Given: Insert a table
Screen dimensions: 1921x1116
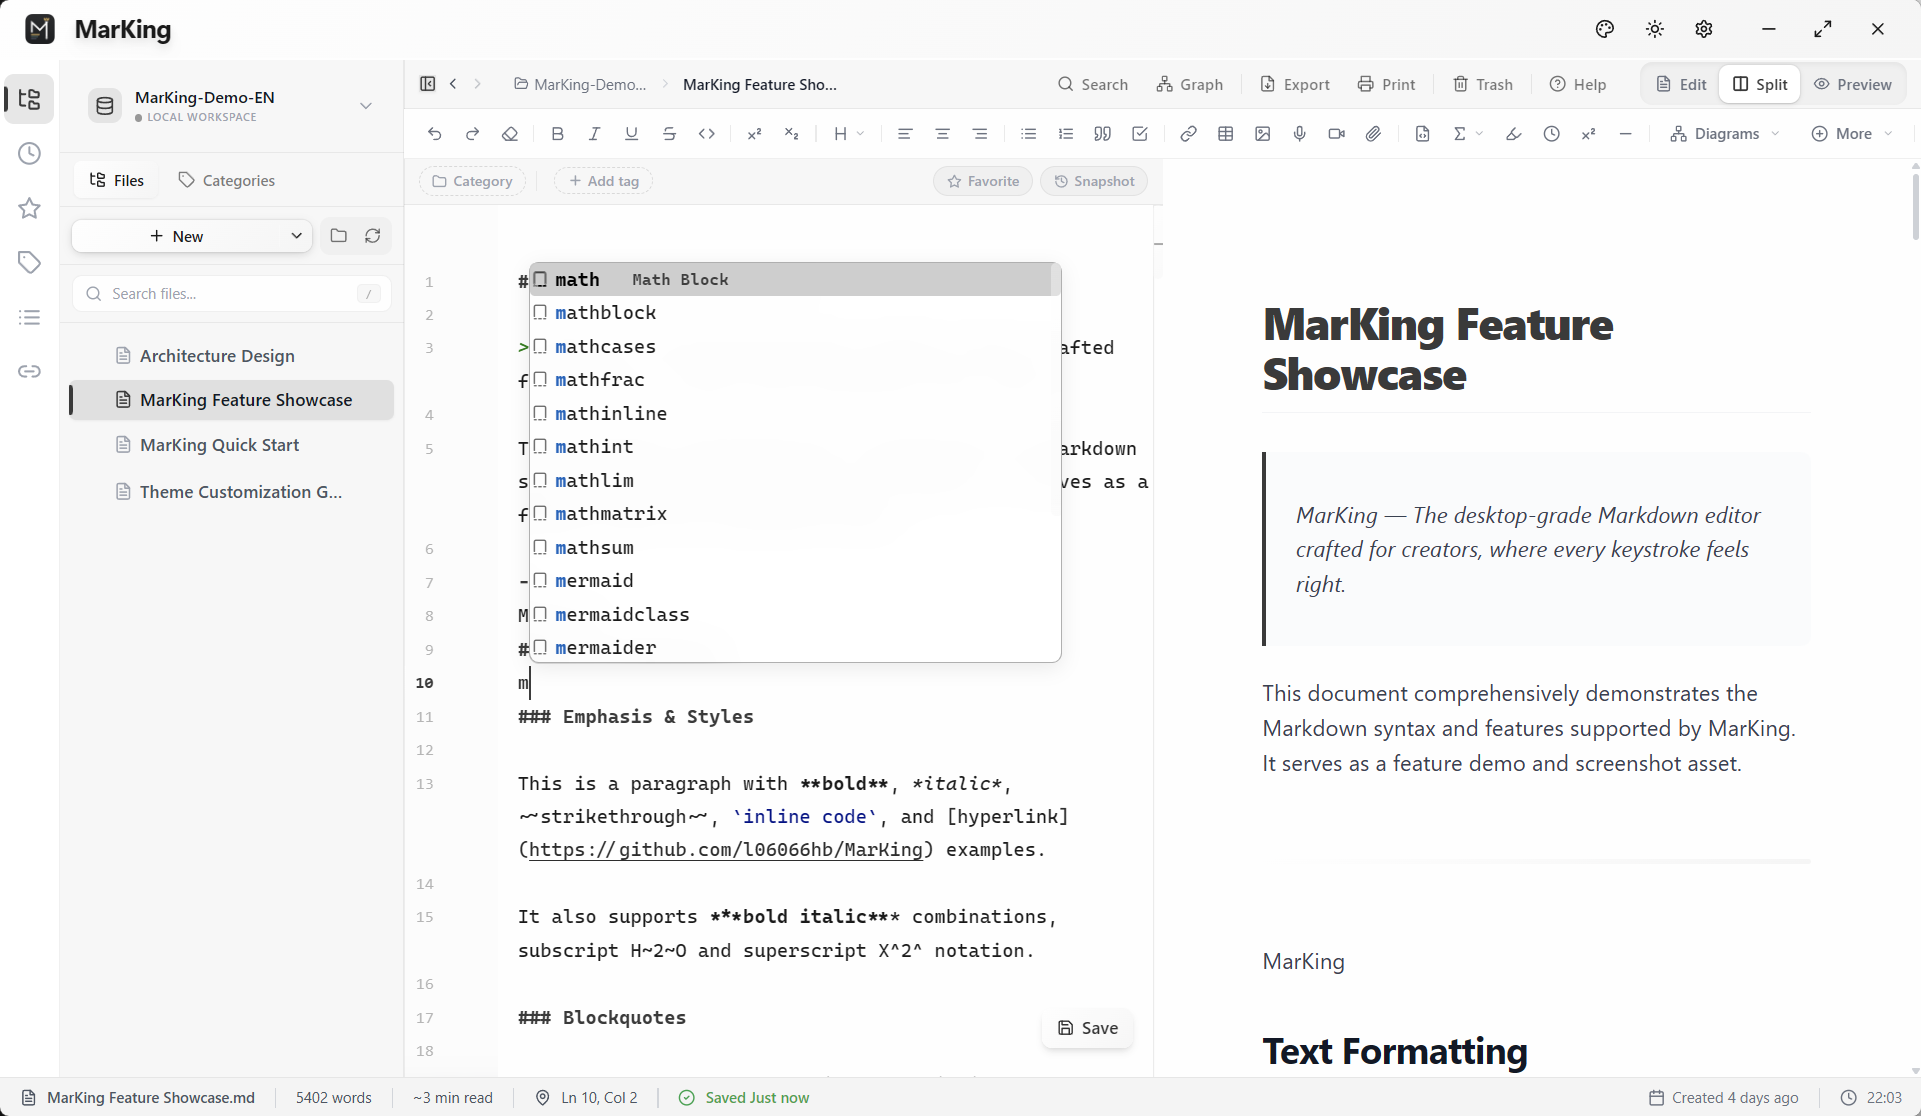Looking at the screenshot, I should [x=1225, y=134].
